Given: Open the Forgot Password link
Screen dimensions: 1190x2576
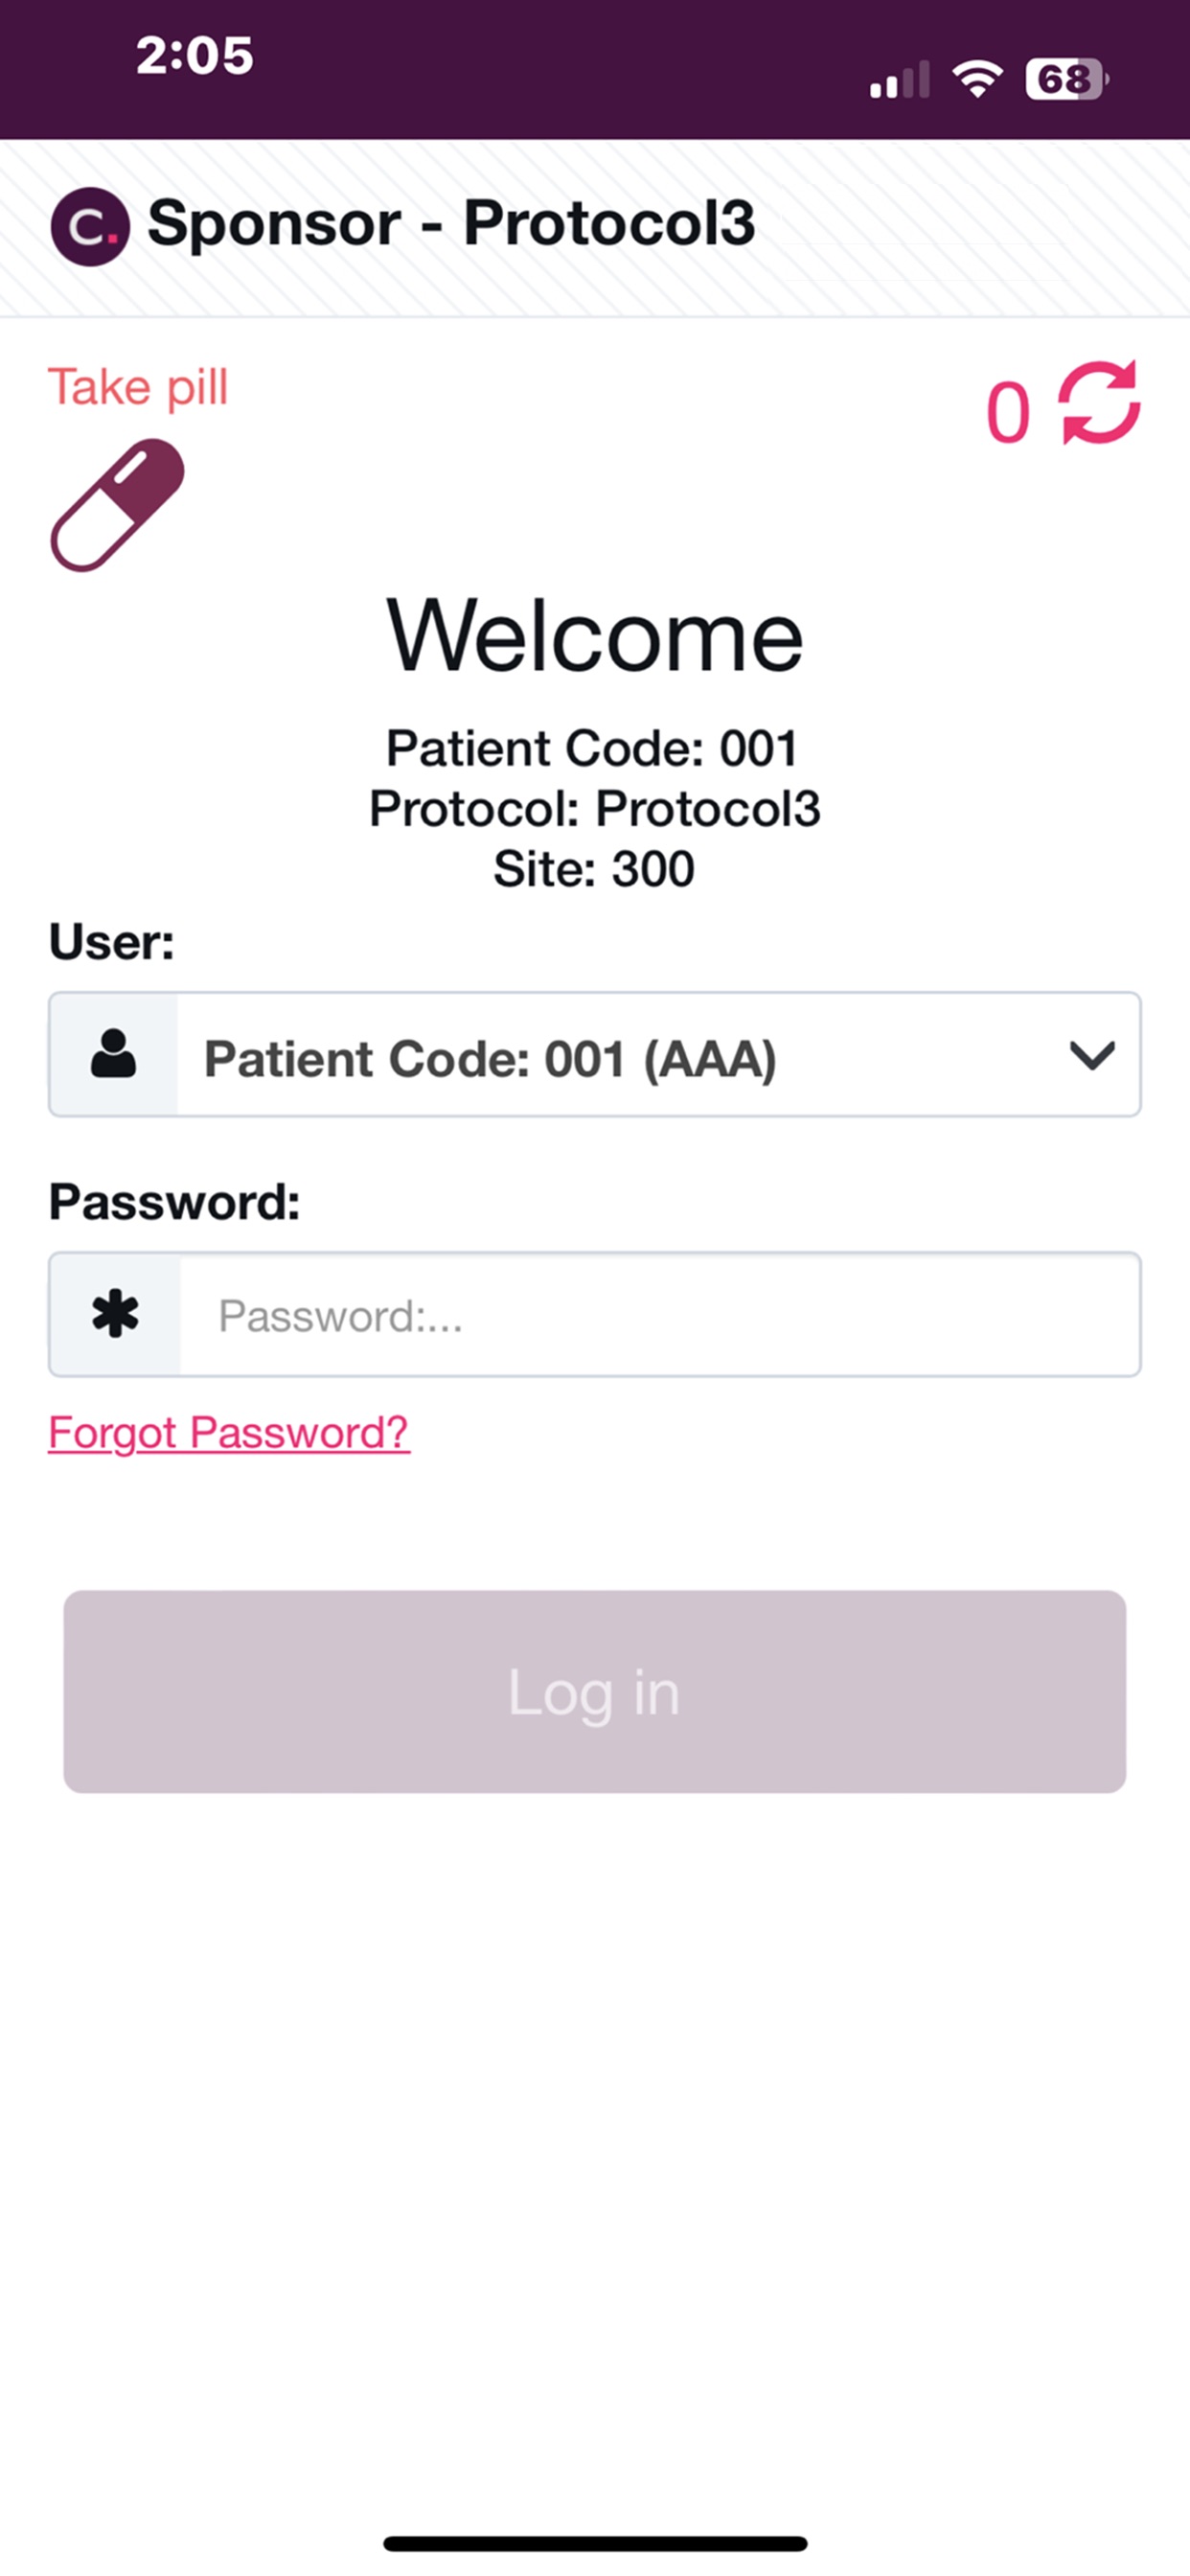Looking at the screenshot, I should tap(229, 1433).
